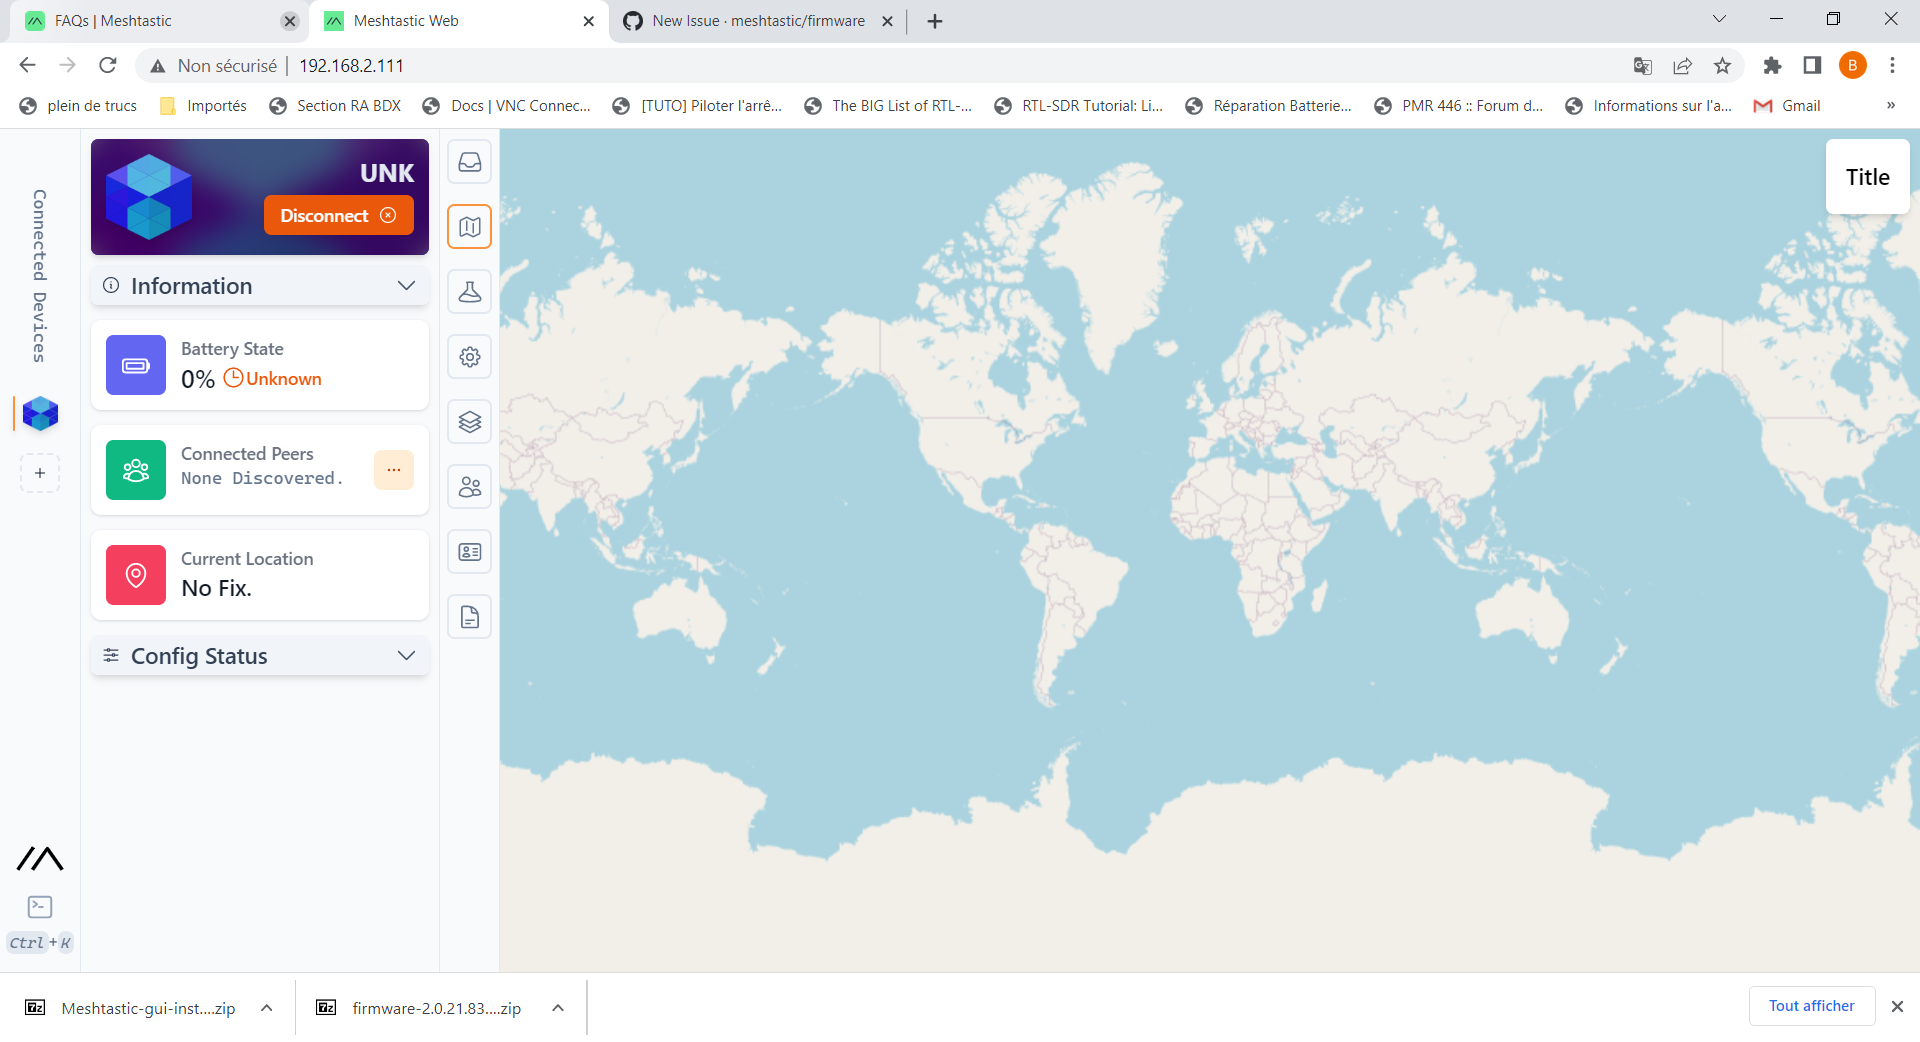Open options for Meshtastic-gui-inst zip download
This screenshot has width=1920, height=1042.
267,1008
